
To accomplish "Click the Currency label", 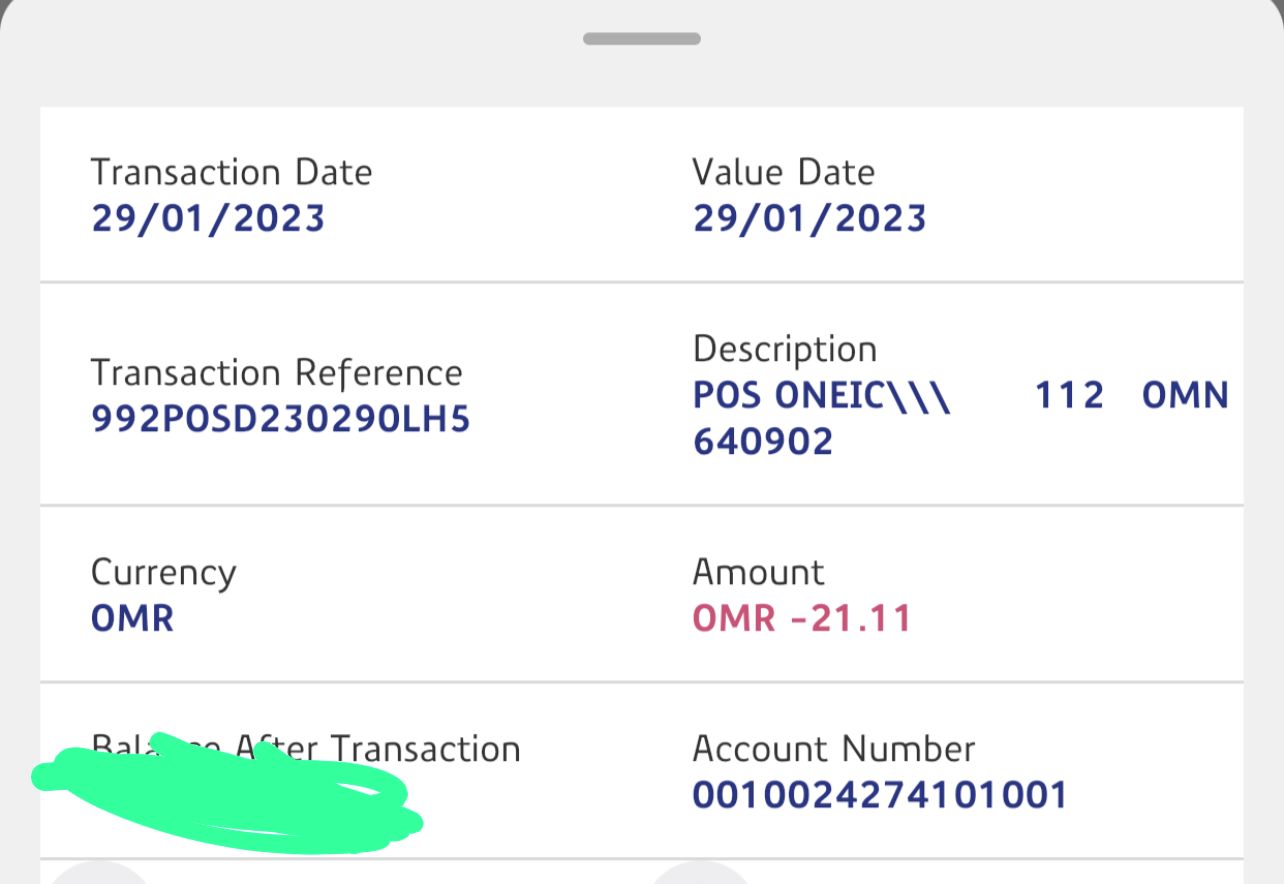I will coord(163,573).
